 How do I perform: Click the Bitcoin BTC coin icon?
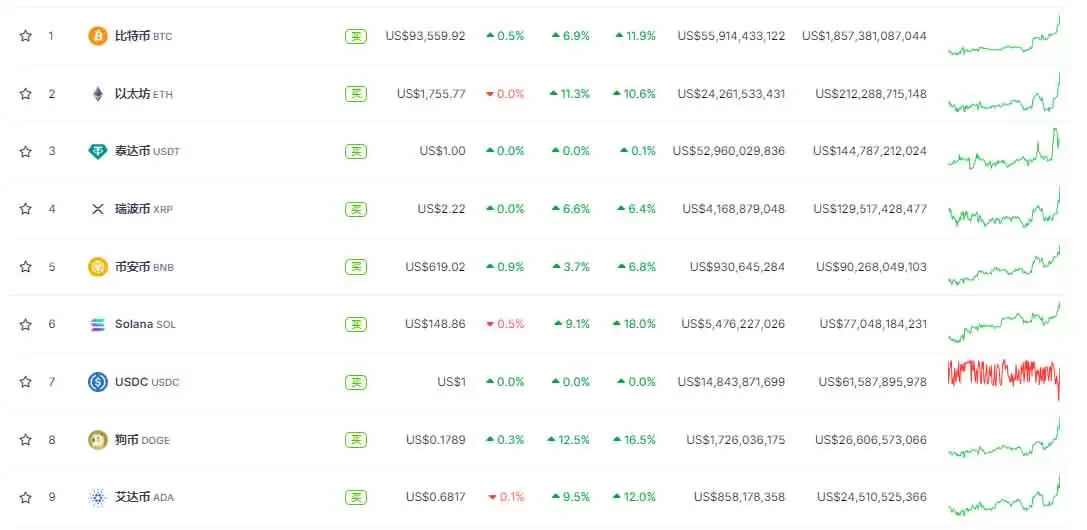97,36
